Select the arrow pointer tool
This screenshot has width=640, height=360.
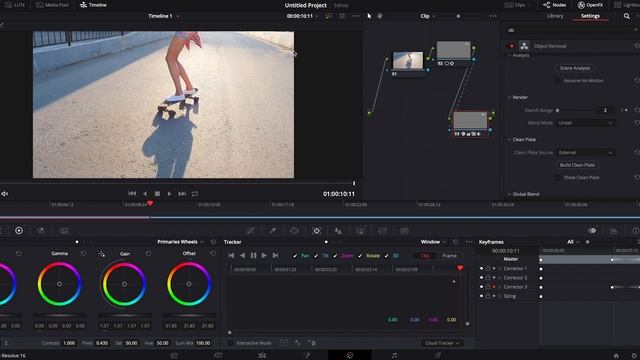(369, 16)
